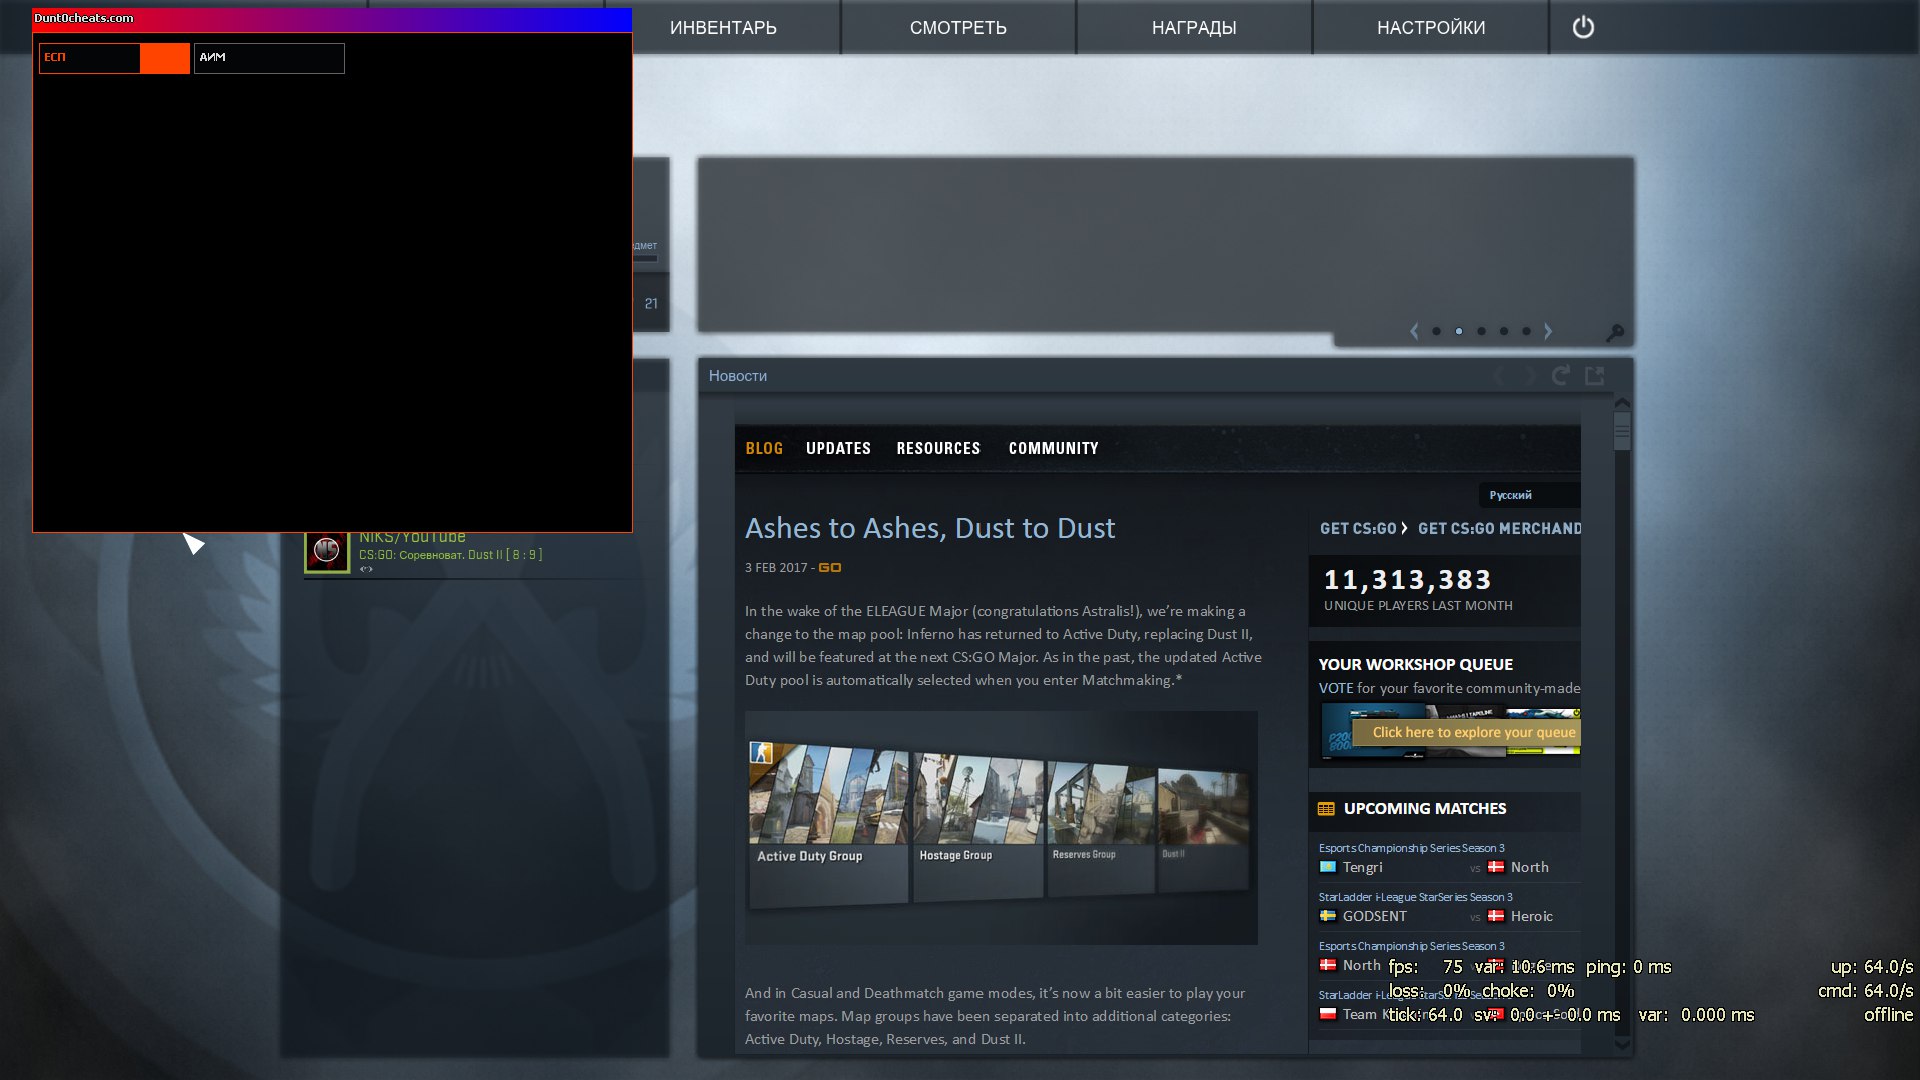
Task: Click next carousel arrow
Action: 1548,331
